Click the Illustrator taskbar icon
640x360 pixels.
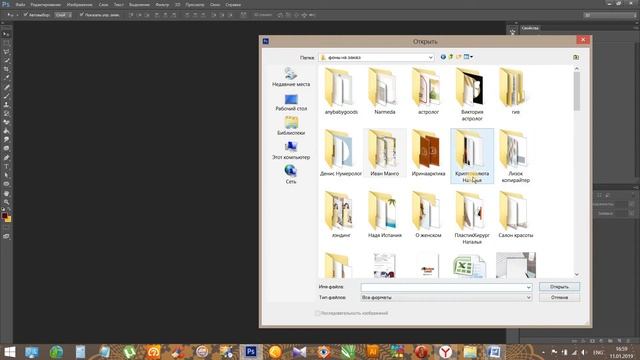pos(372,351)
